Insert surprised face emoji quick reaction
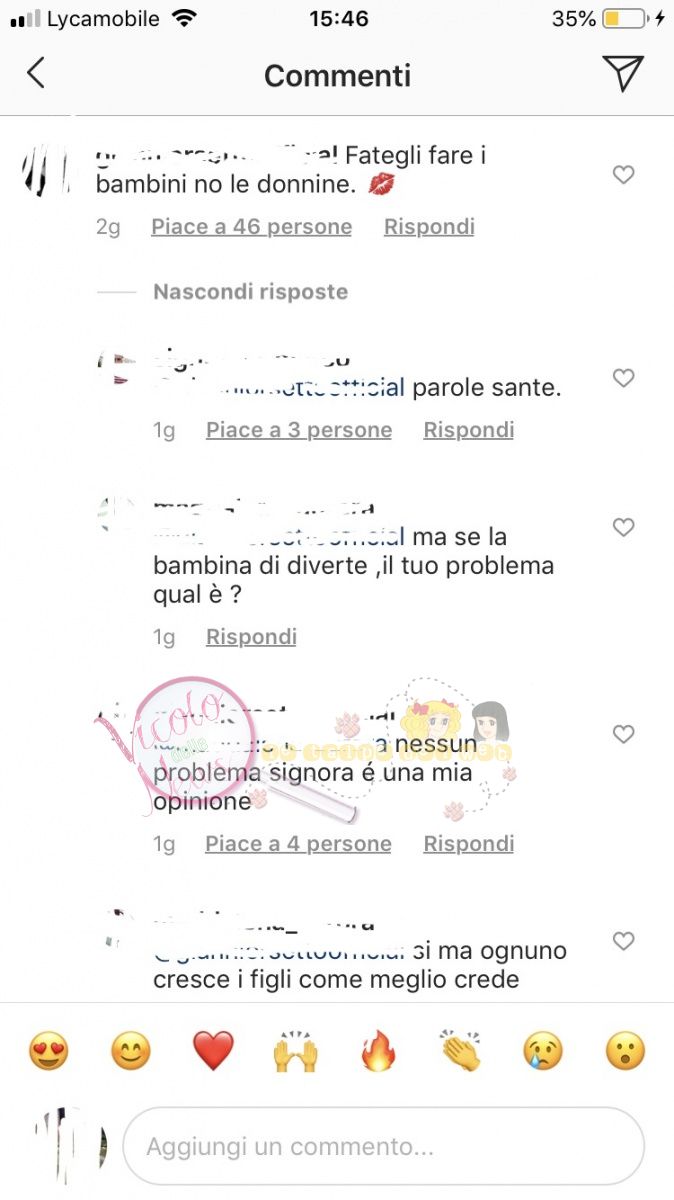The height and width of the screenshot is (1200, 674). (x=625, y=1052)
